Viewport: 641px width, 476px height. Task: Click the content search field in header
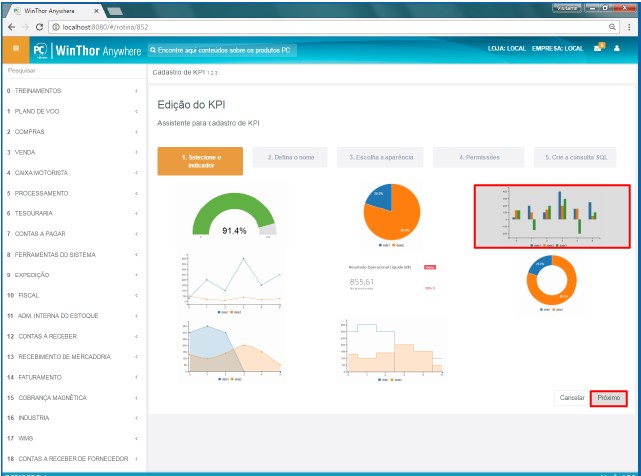[x=222, y=50]
